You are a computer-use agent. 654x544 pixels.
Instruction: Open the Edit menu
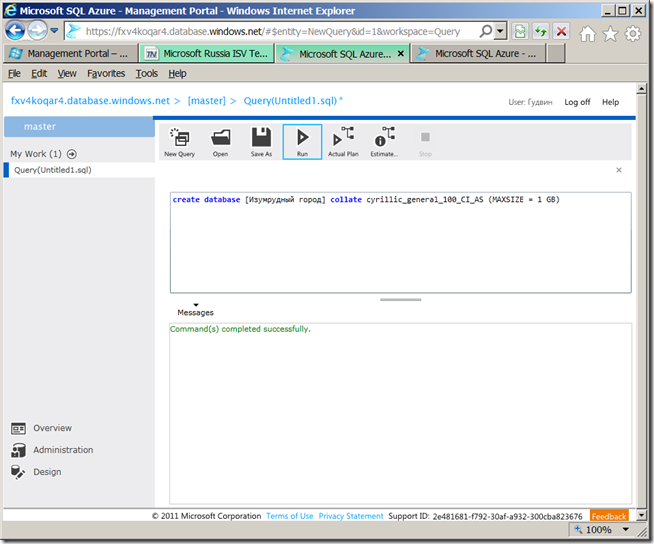point(39,73)
